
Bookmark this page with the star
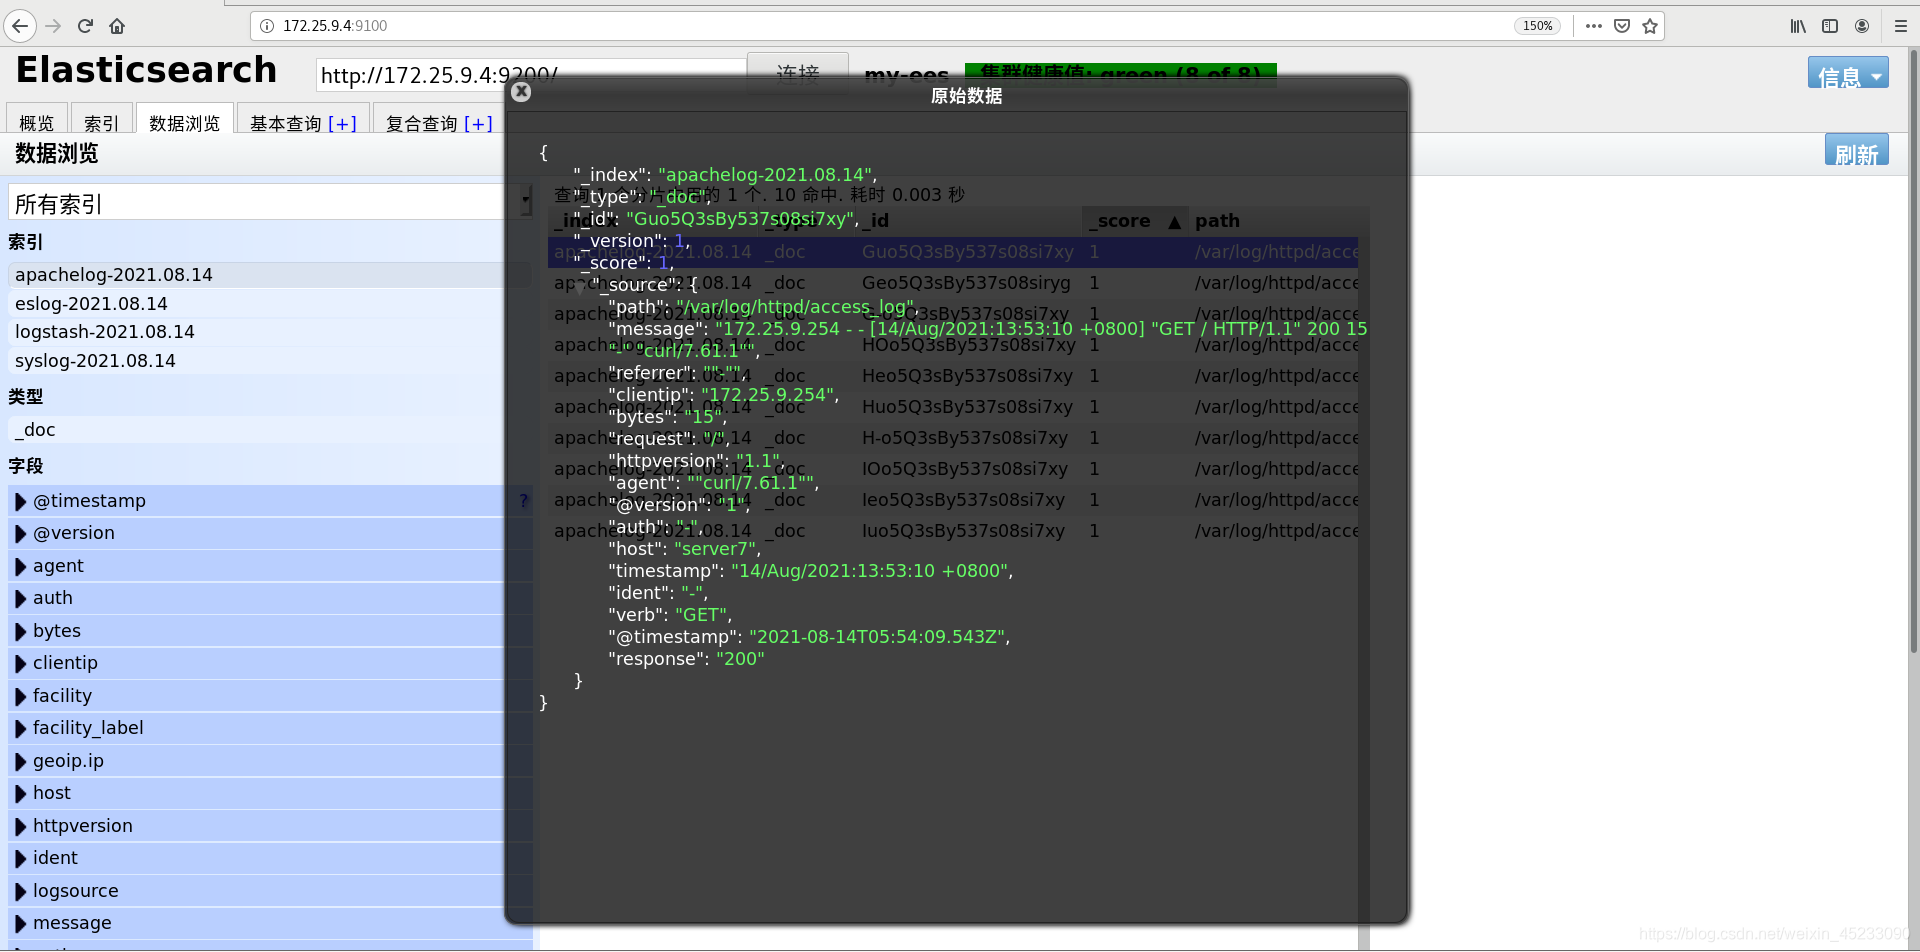pyautogui.click(x=1650, y=26)
